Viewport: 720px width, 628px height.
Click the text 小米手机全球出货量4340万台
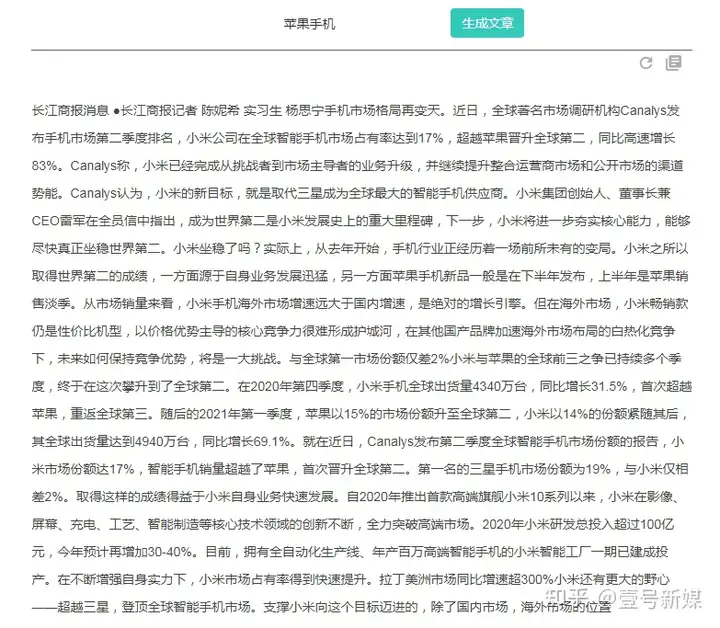[x=441, y=386]
